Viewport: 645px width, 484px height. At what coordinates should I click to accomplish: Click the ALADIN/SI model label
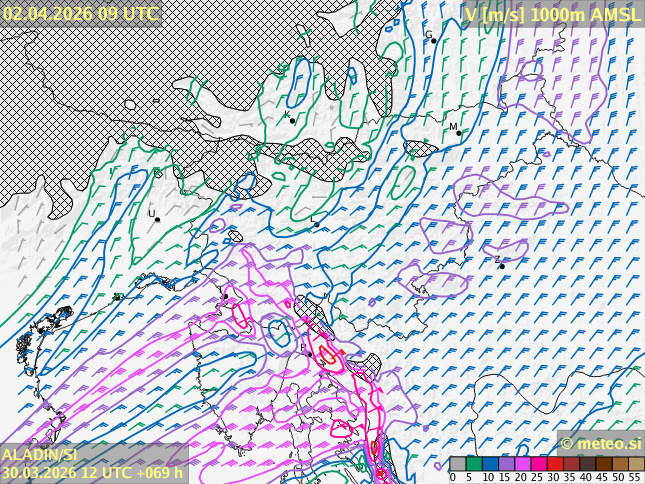click(x=40, y=454)
